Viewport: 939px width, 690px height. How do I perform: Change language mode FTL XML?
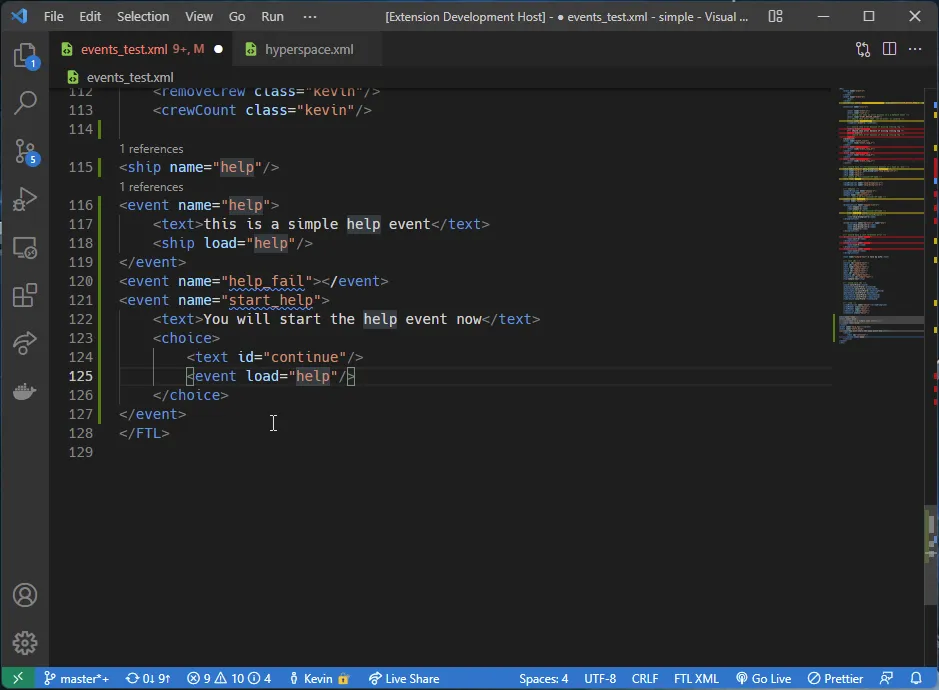[696, 678]
